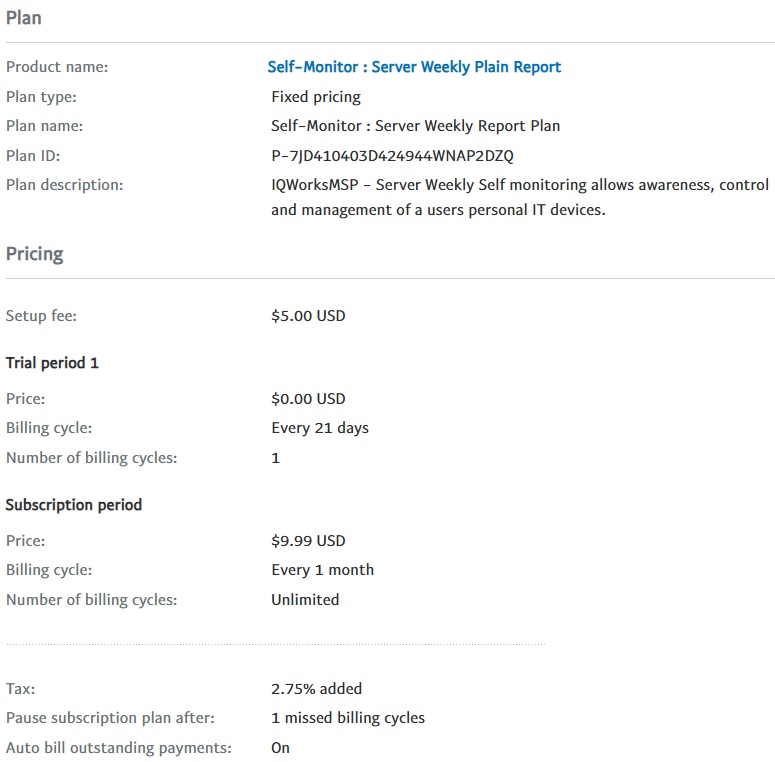Click the plan name Server Weekly Report Plan
This screenshot has height=762, width=775.
point(415,126)
